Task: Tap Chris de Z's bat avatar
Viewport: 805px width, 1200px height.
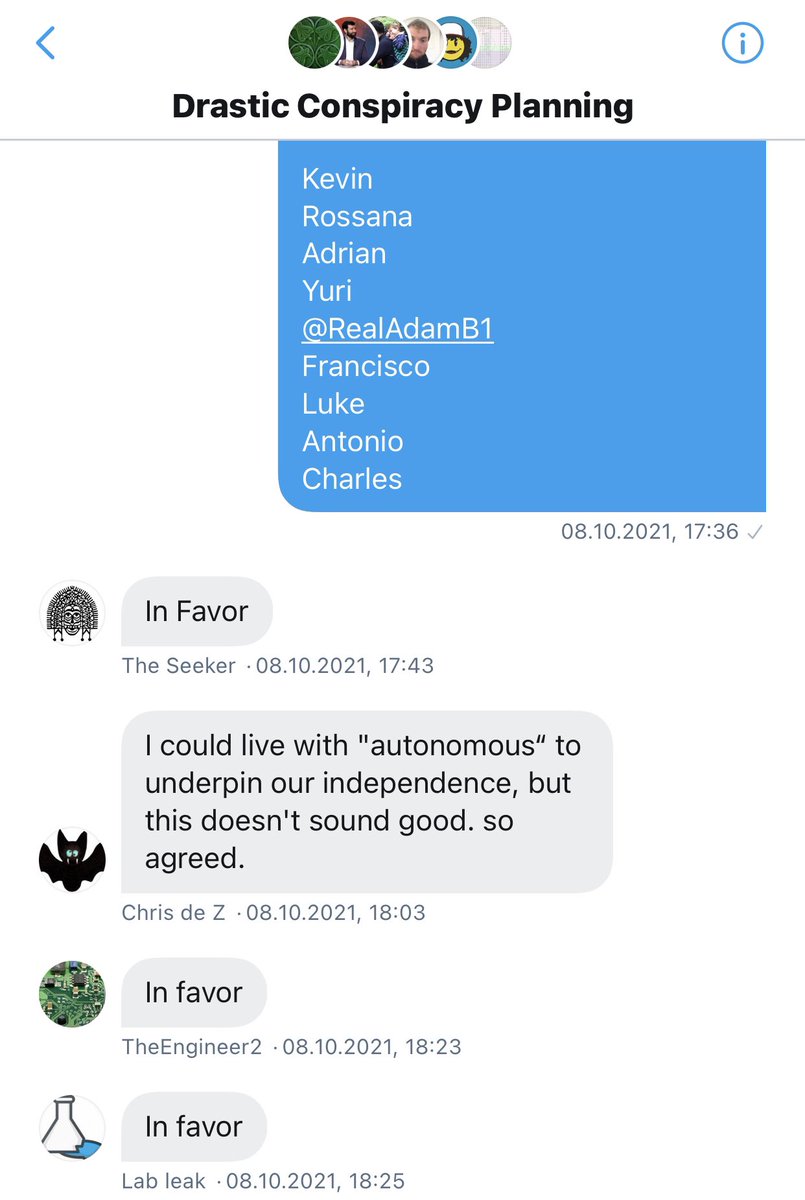Action: click(72, 860)
